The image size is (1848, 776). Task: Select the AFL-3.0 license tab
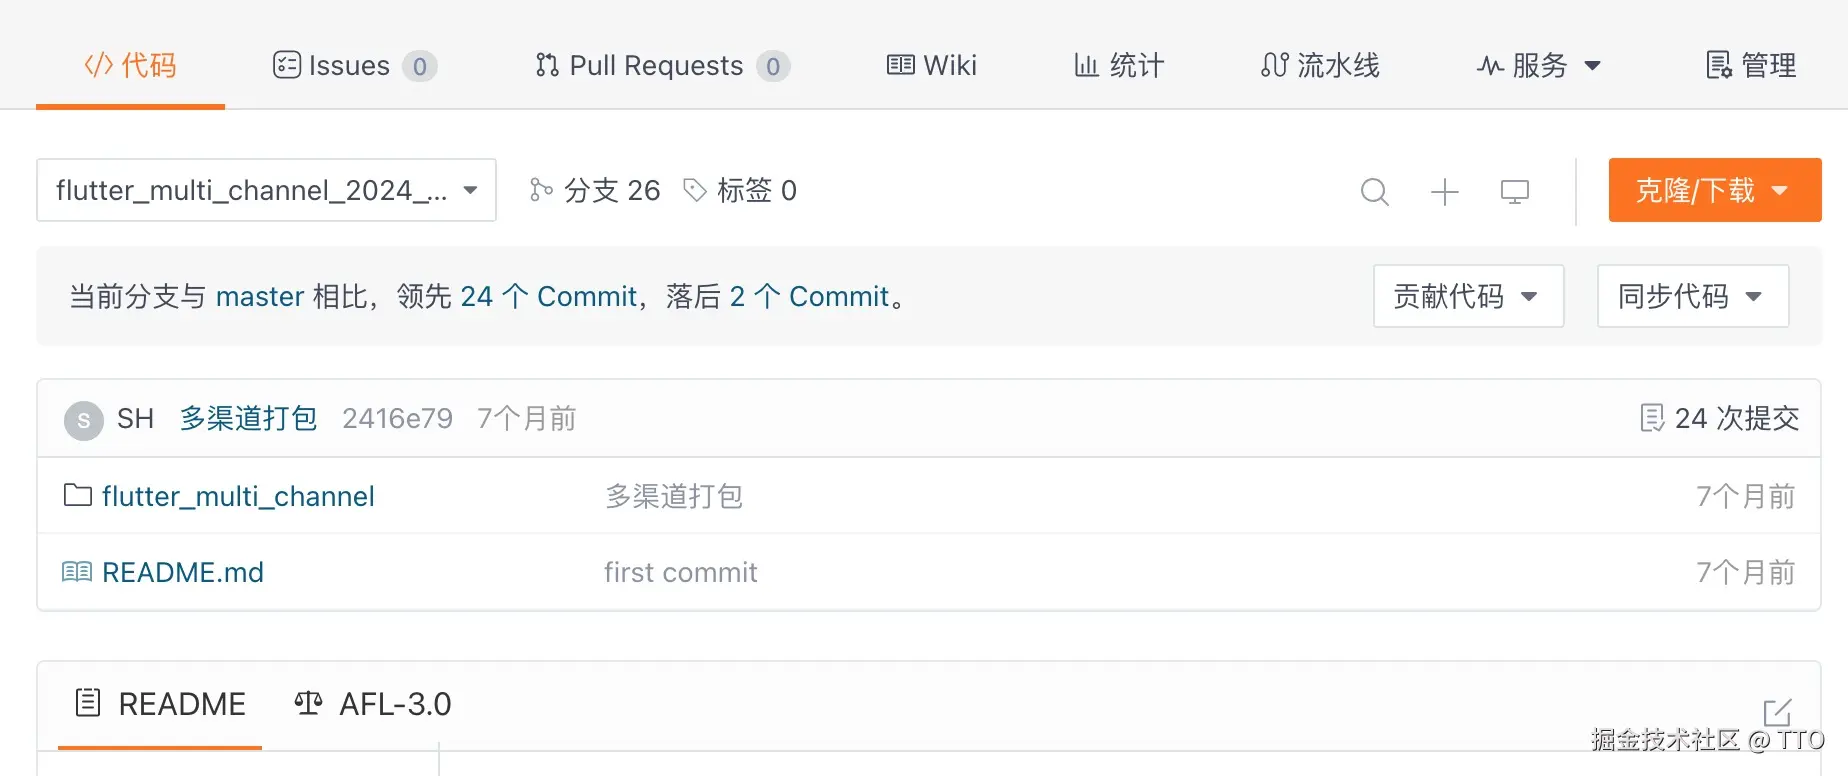[x=374, y=704]
